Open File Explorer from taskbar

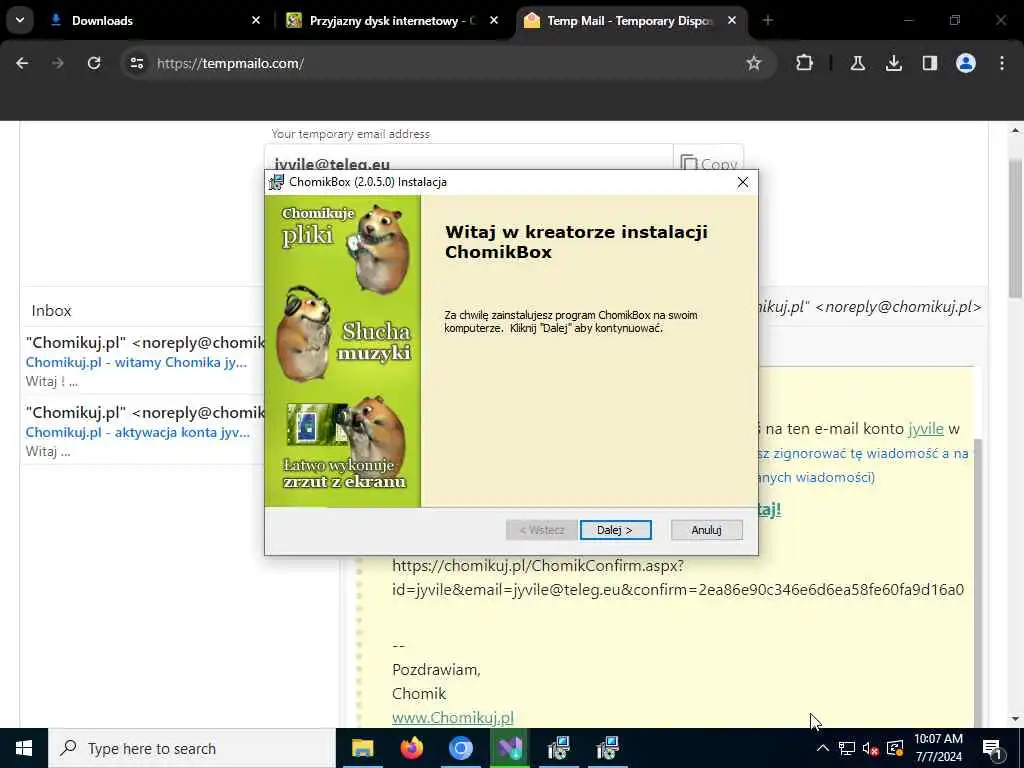(x=362, y=748)
